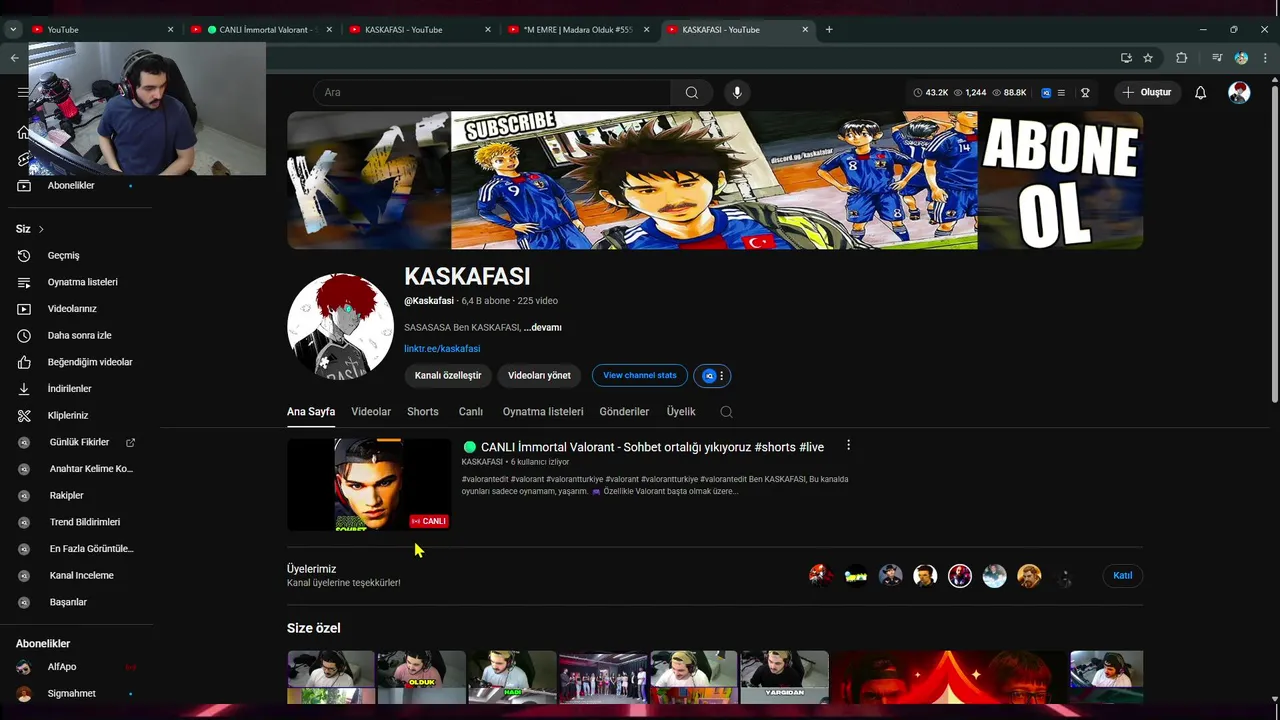Viewport: 1280px width, 720px height.
Task: Open the Oynatma listeleri channel tab
Action: pyautogui.click(x=543, y=412)
